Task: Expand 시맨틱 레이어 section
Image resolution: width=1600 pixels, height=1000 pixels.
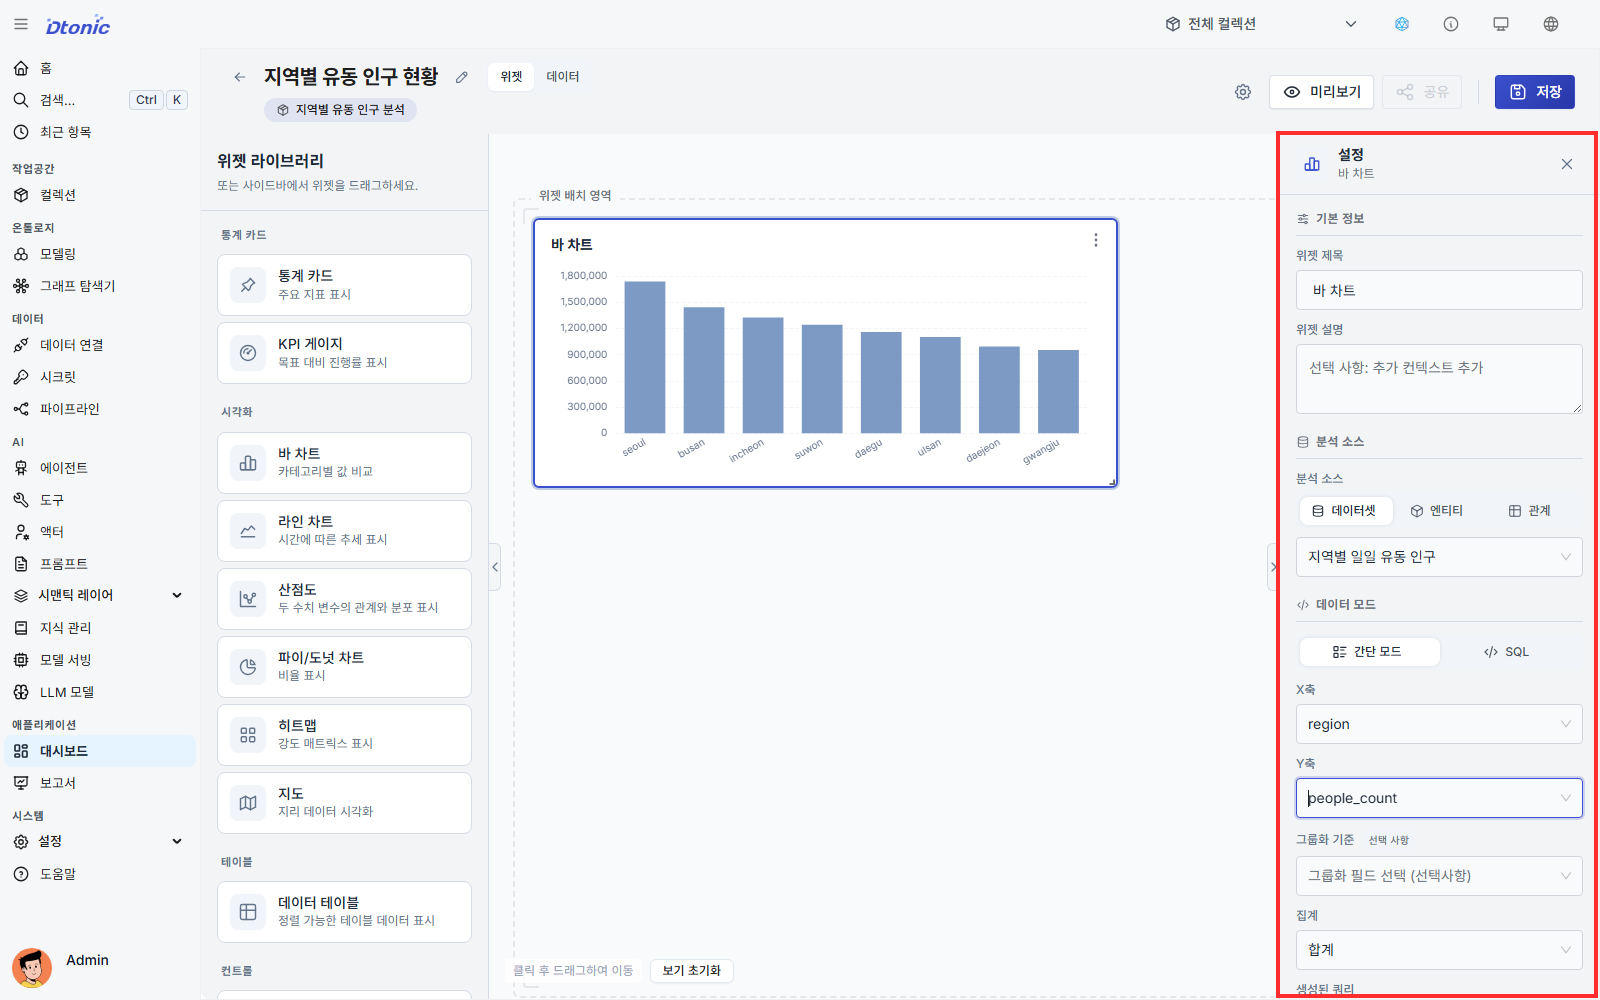Action: (x=100, y=595)
